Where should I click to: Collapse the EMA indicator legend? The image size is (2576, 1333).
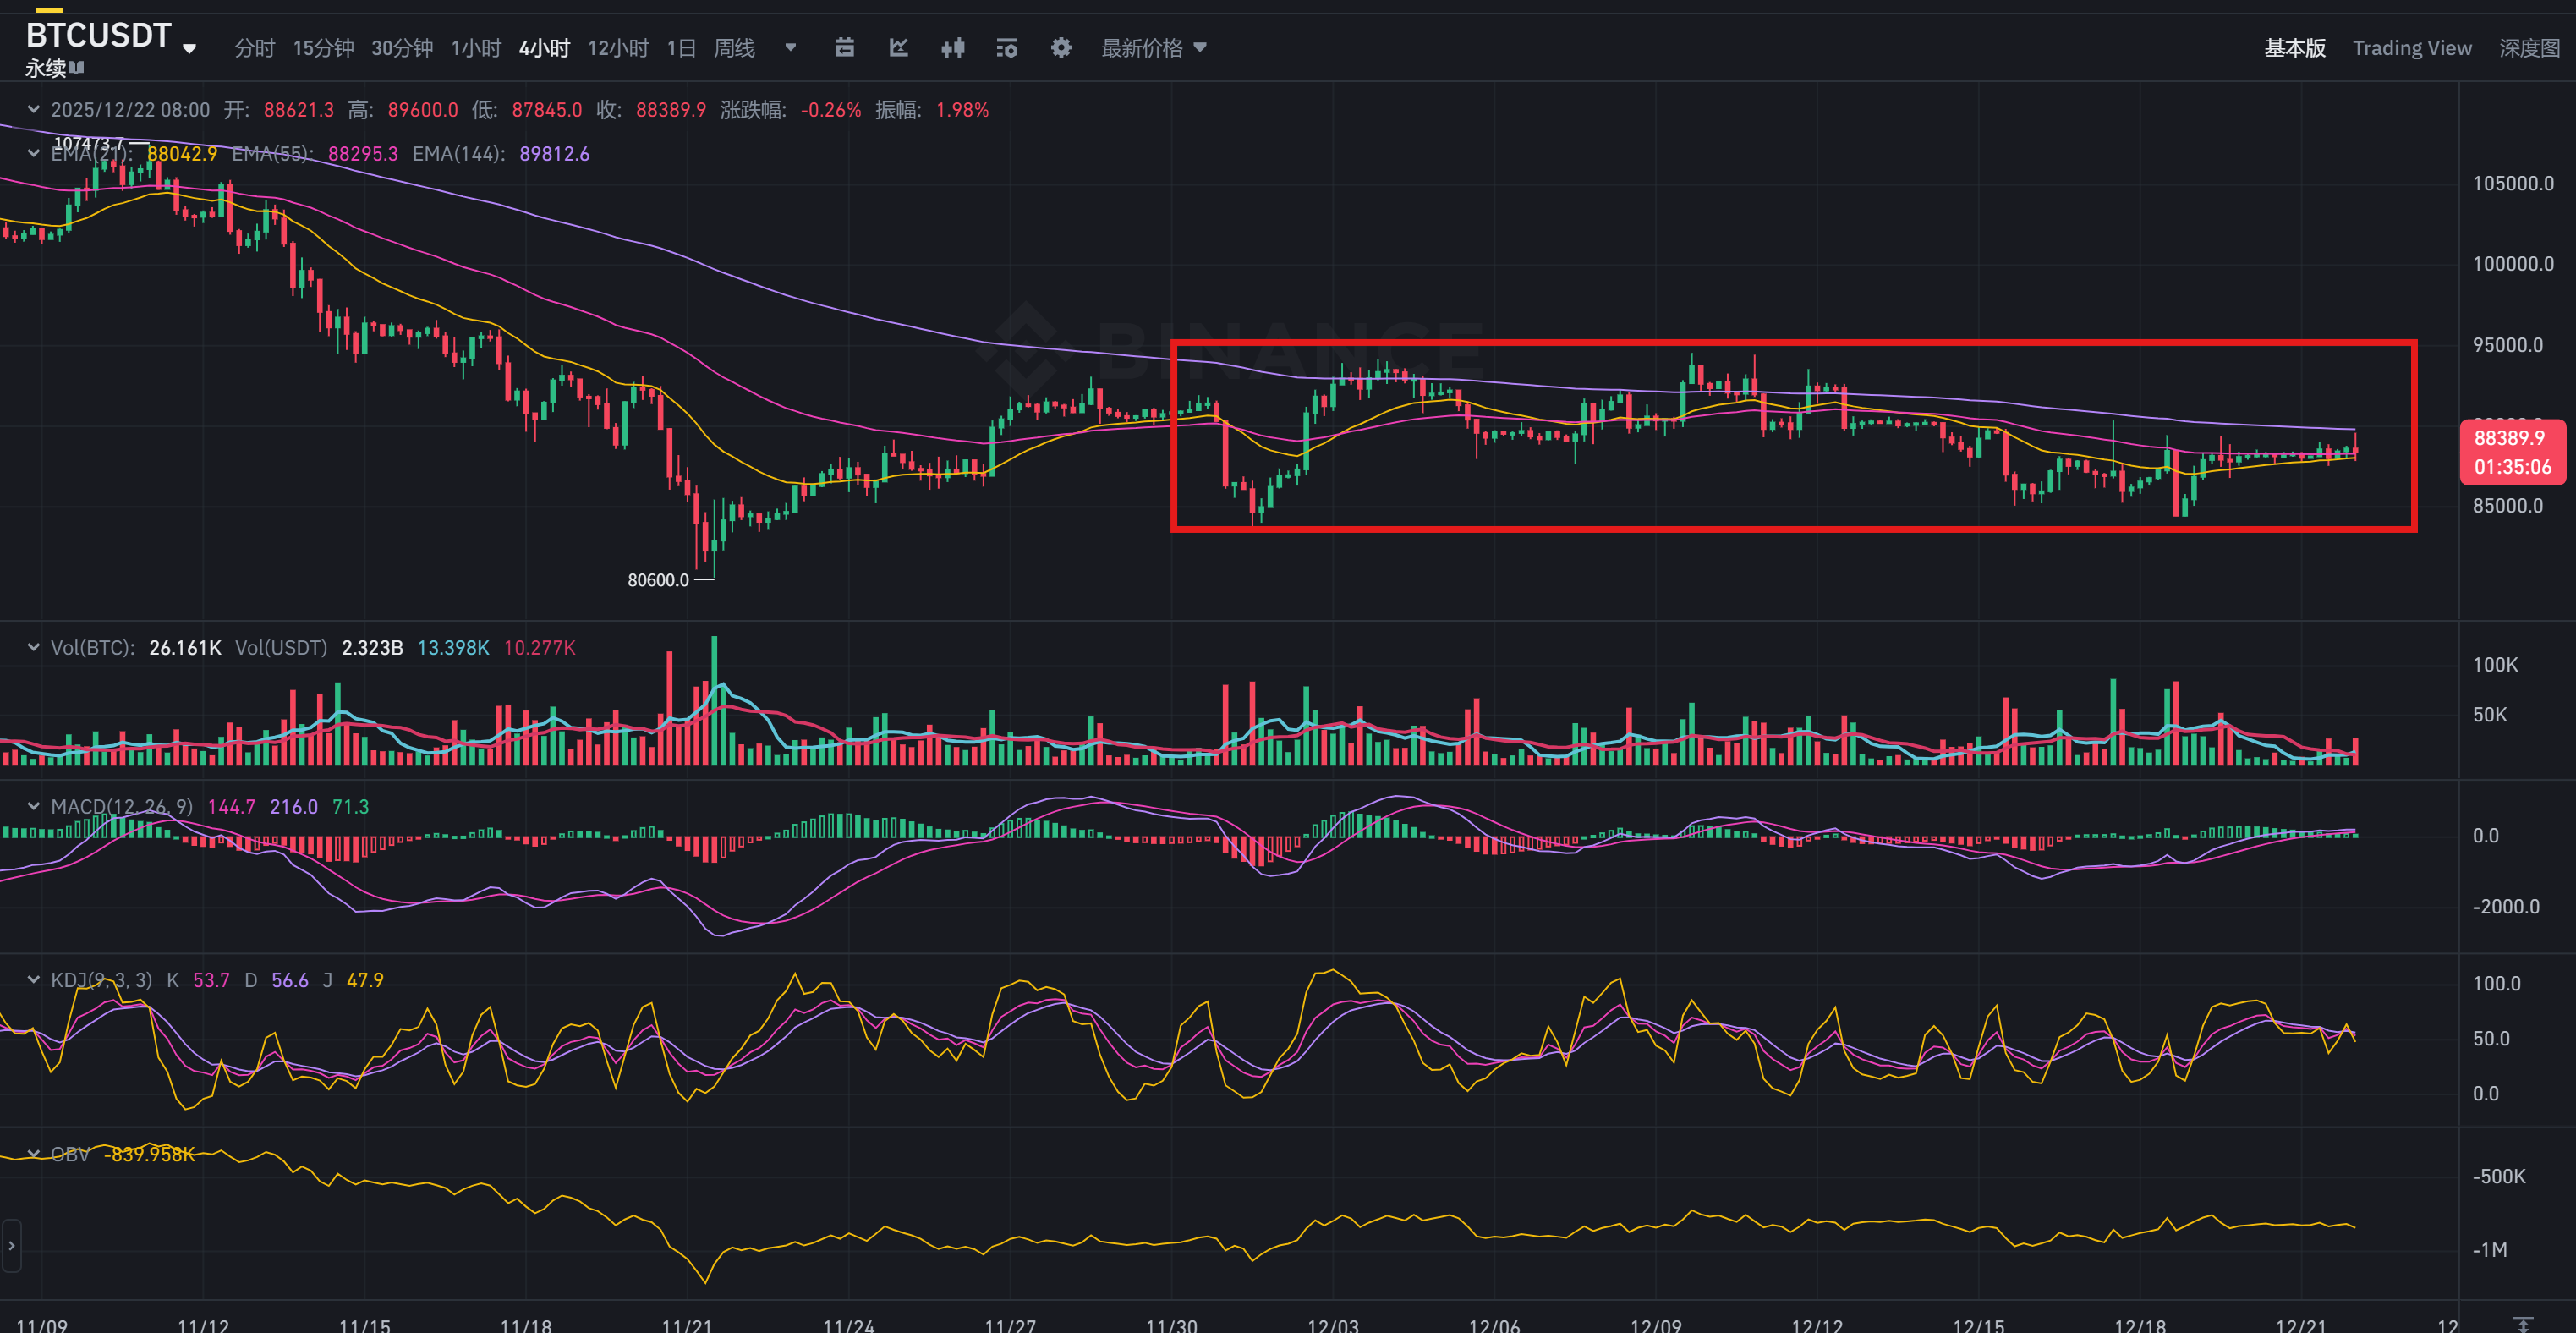tap(33, 154)
